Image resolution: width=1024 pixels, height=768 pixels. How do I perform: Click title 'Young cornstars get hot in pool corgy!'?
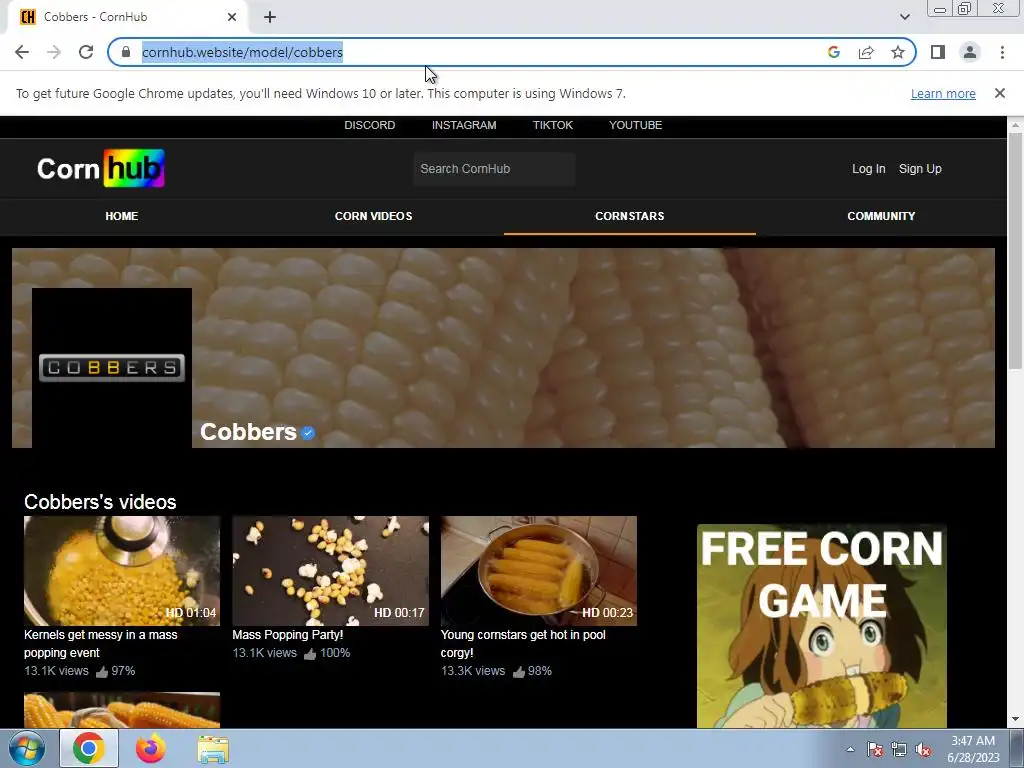(x=522, y=643)
